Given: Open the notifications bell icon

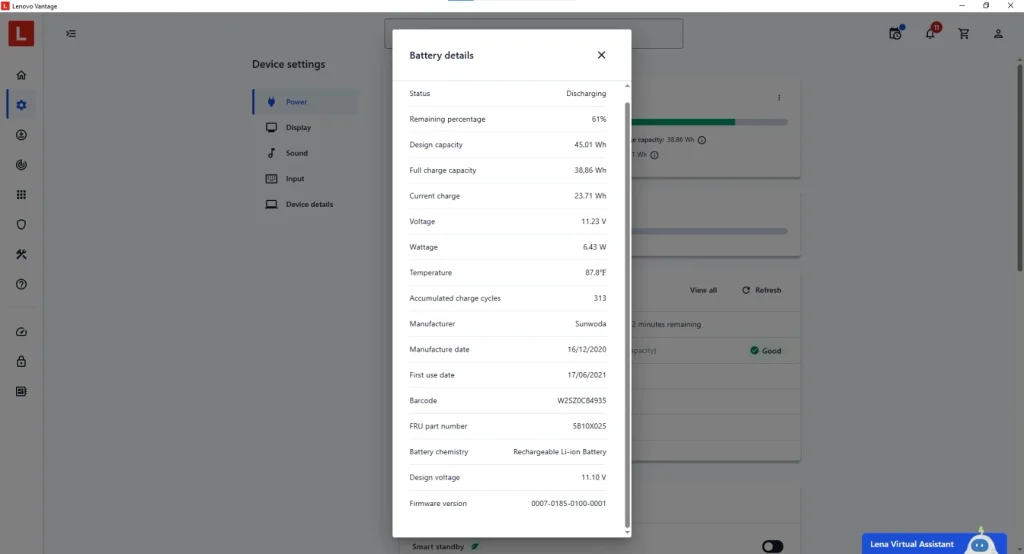Looking at the screenshot, I should [931, 33].
